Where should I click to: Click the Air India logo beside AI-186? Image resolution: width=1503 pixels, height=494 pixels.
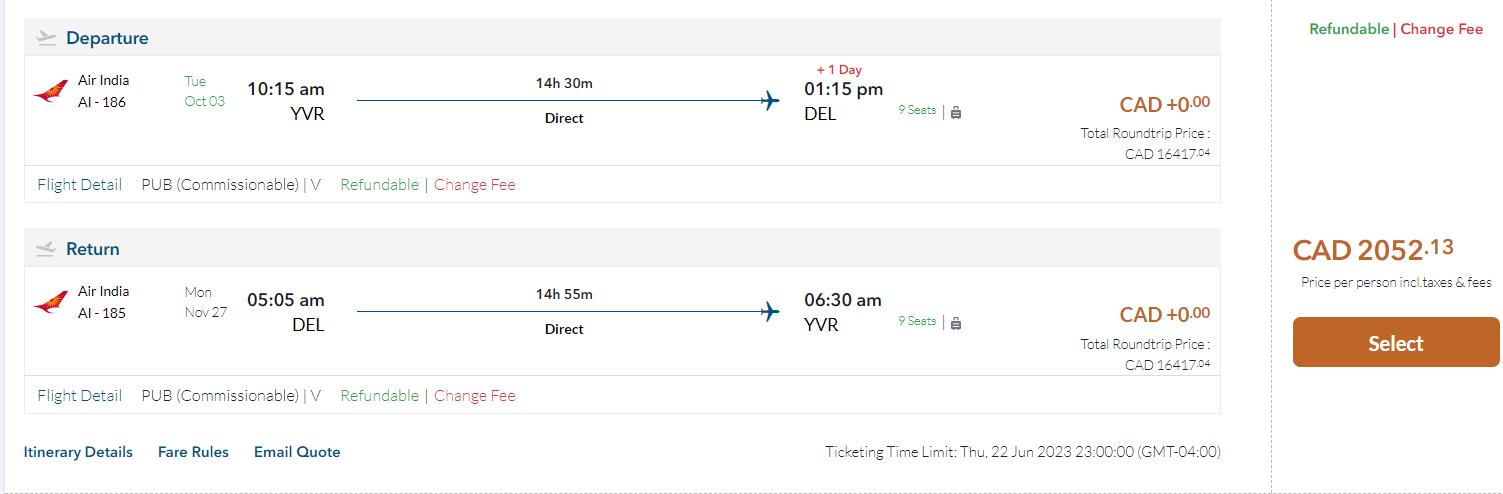point(50,92)
